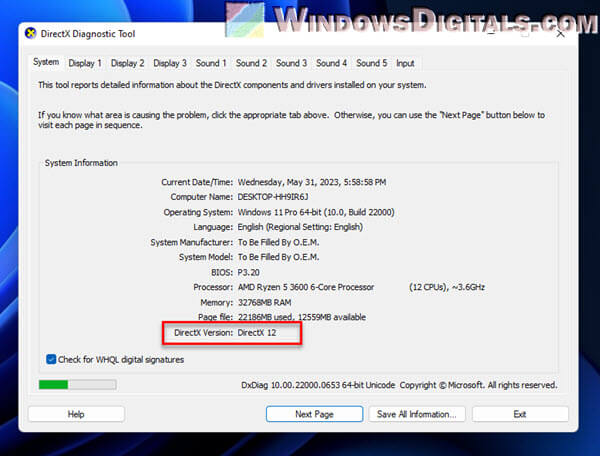Viewport: 600px width, 456px height.
Task: Click the Help button
Action: [76, 414]
